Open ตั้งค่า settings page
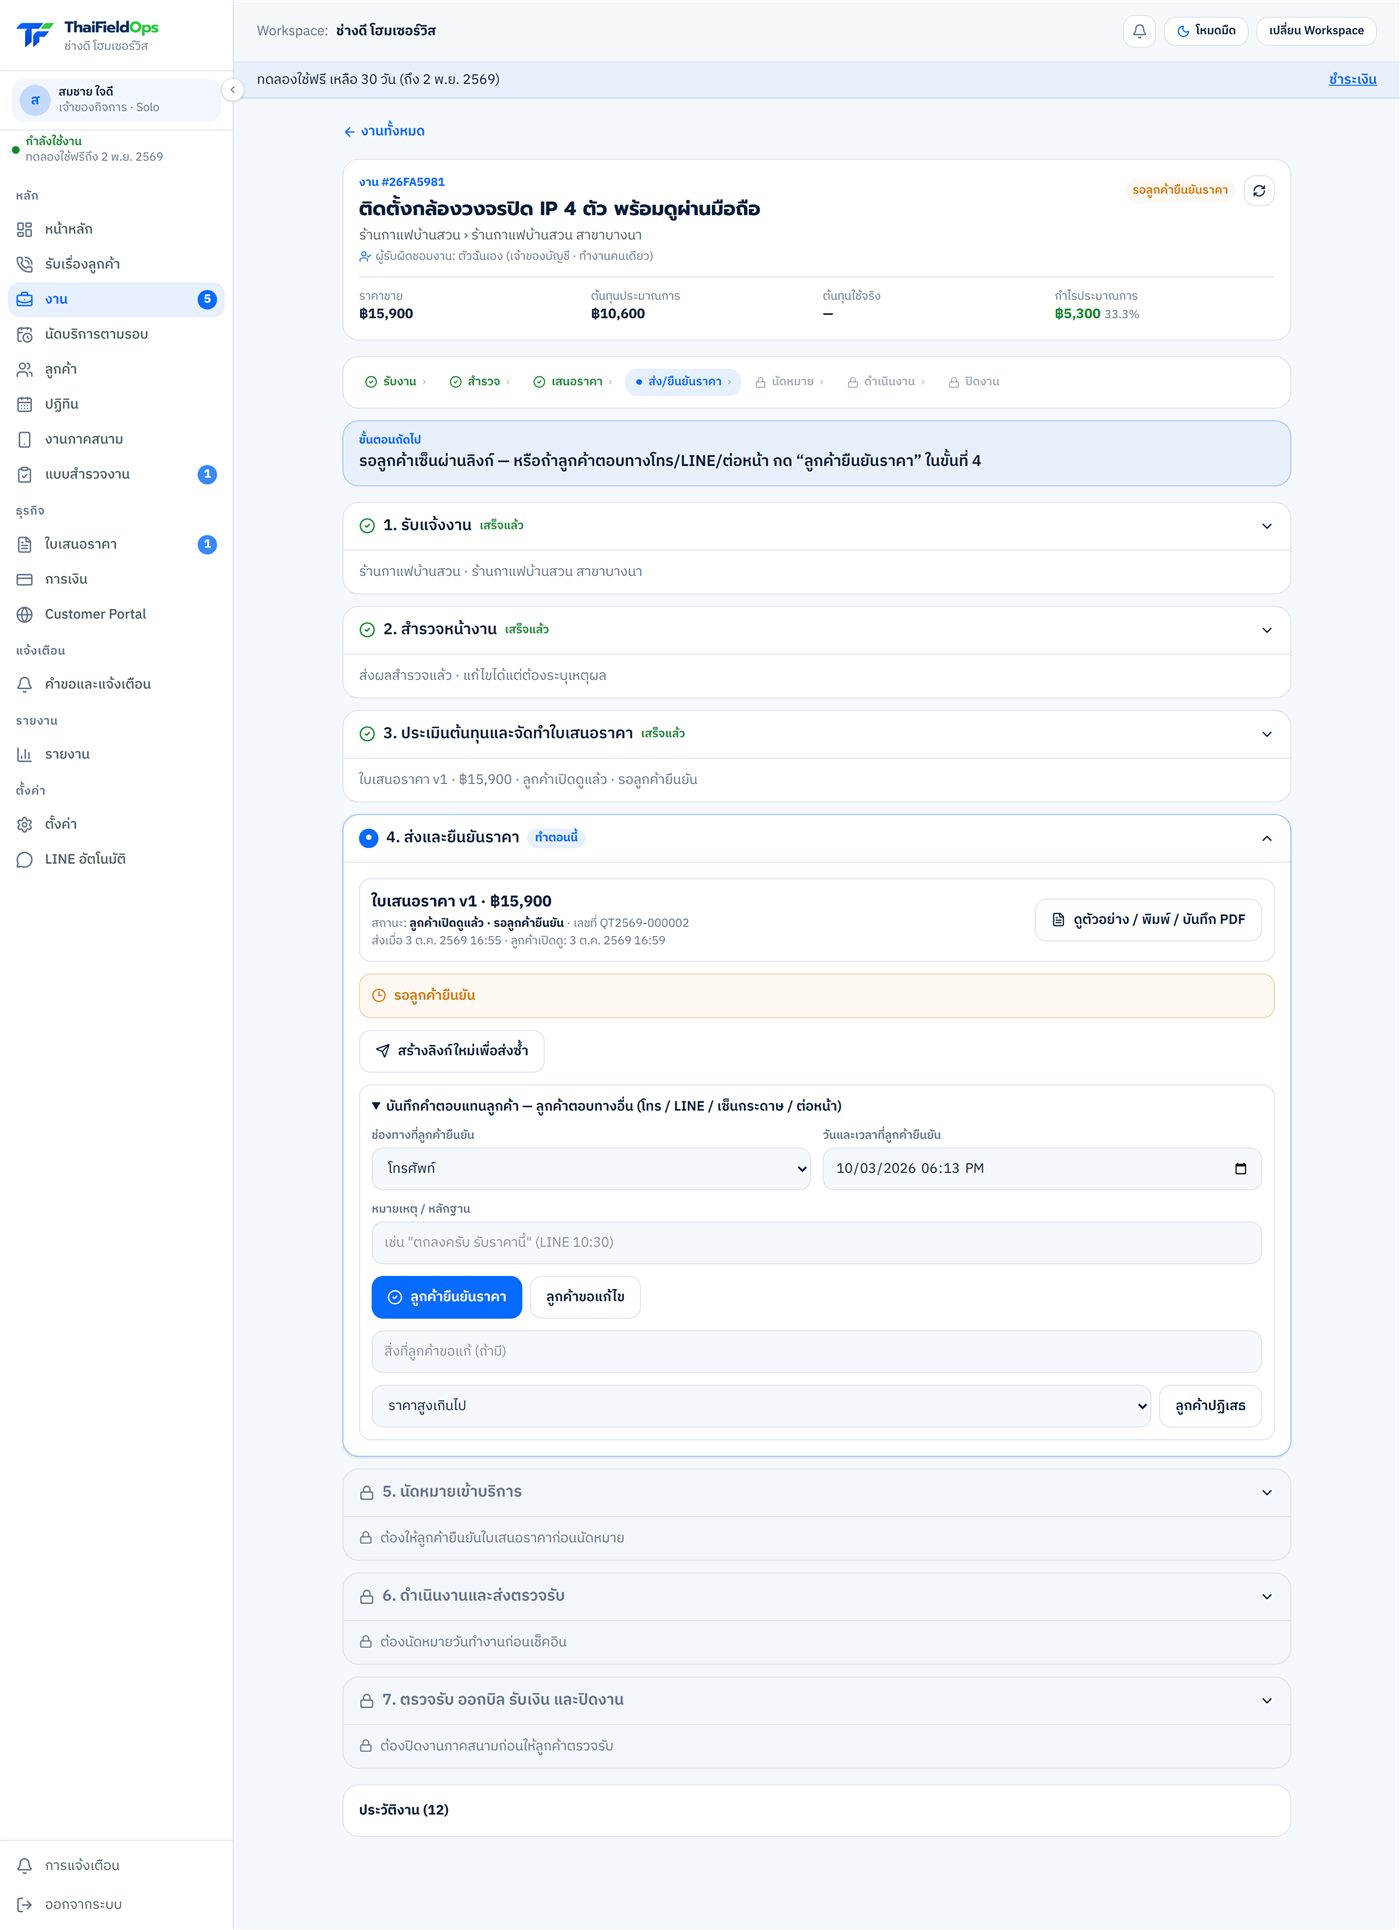The height and width of the screenshot is (1930, 1400). click(116, 824)
